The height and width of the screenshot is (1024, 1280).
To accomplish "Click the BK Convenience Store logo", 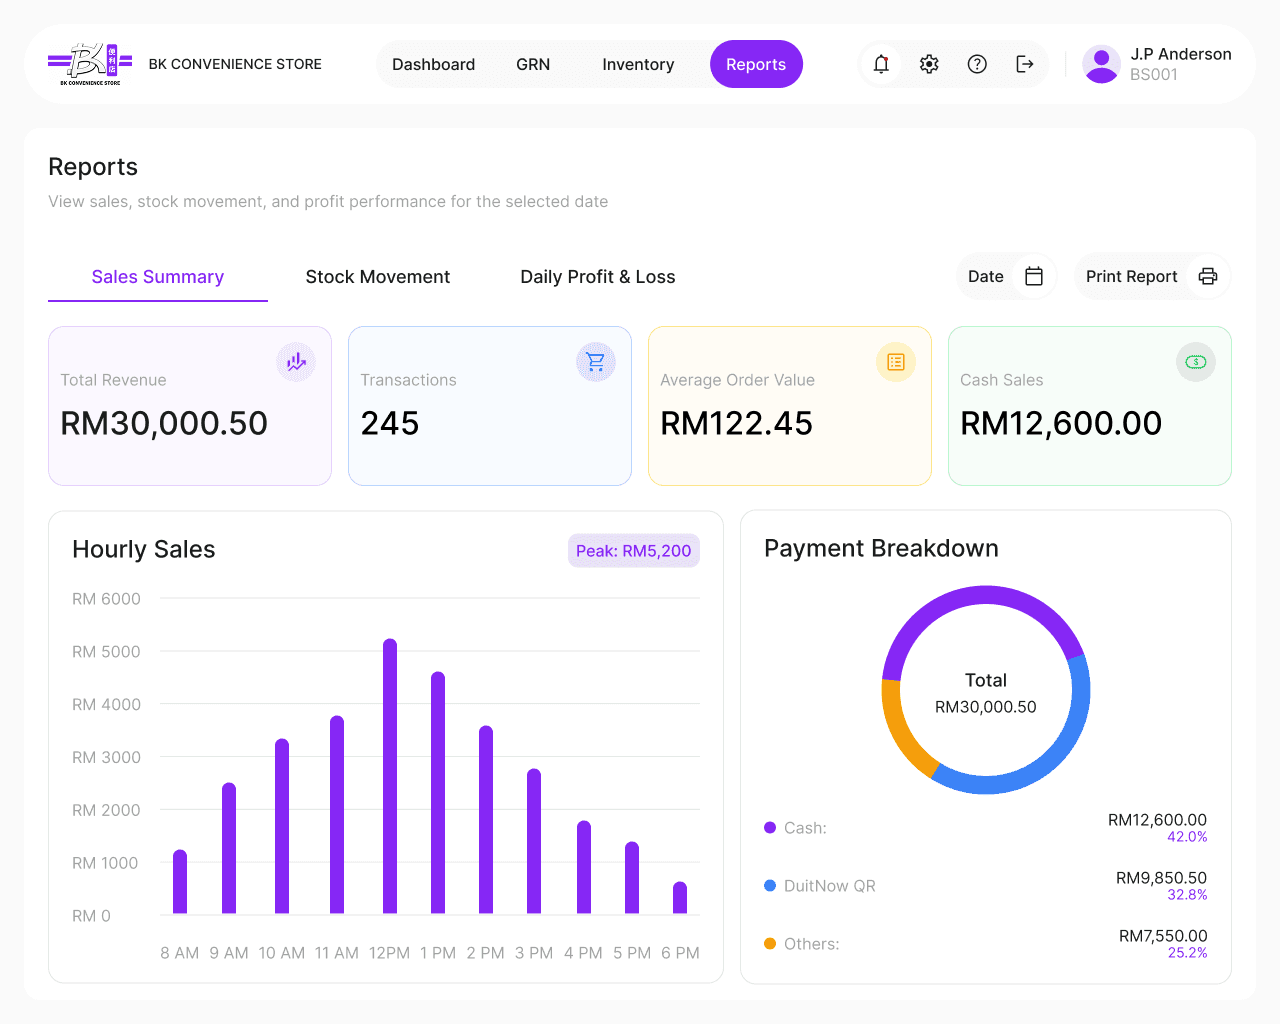I will [90, 64].
